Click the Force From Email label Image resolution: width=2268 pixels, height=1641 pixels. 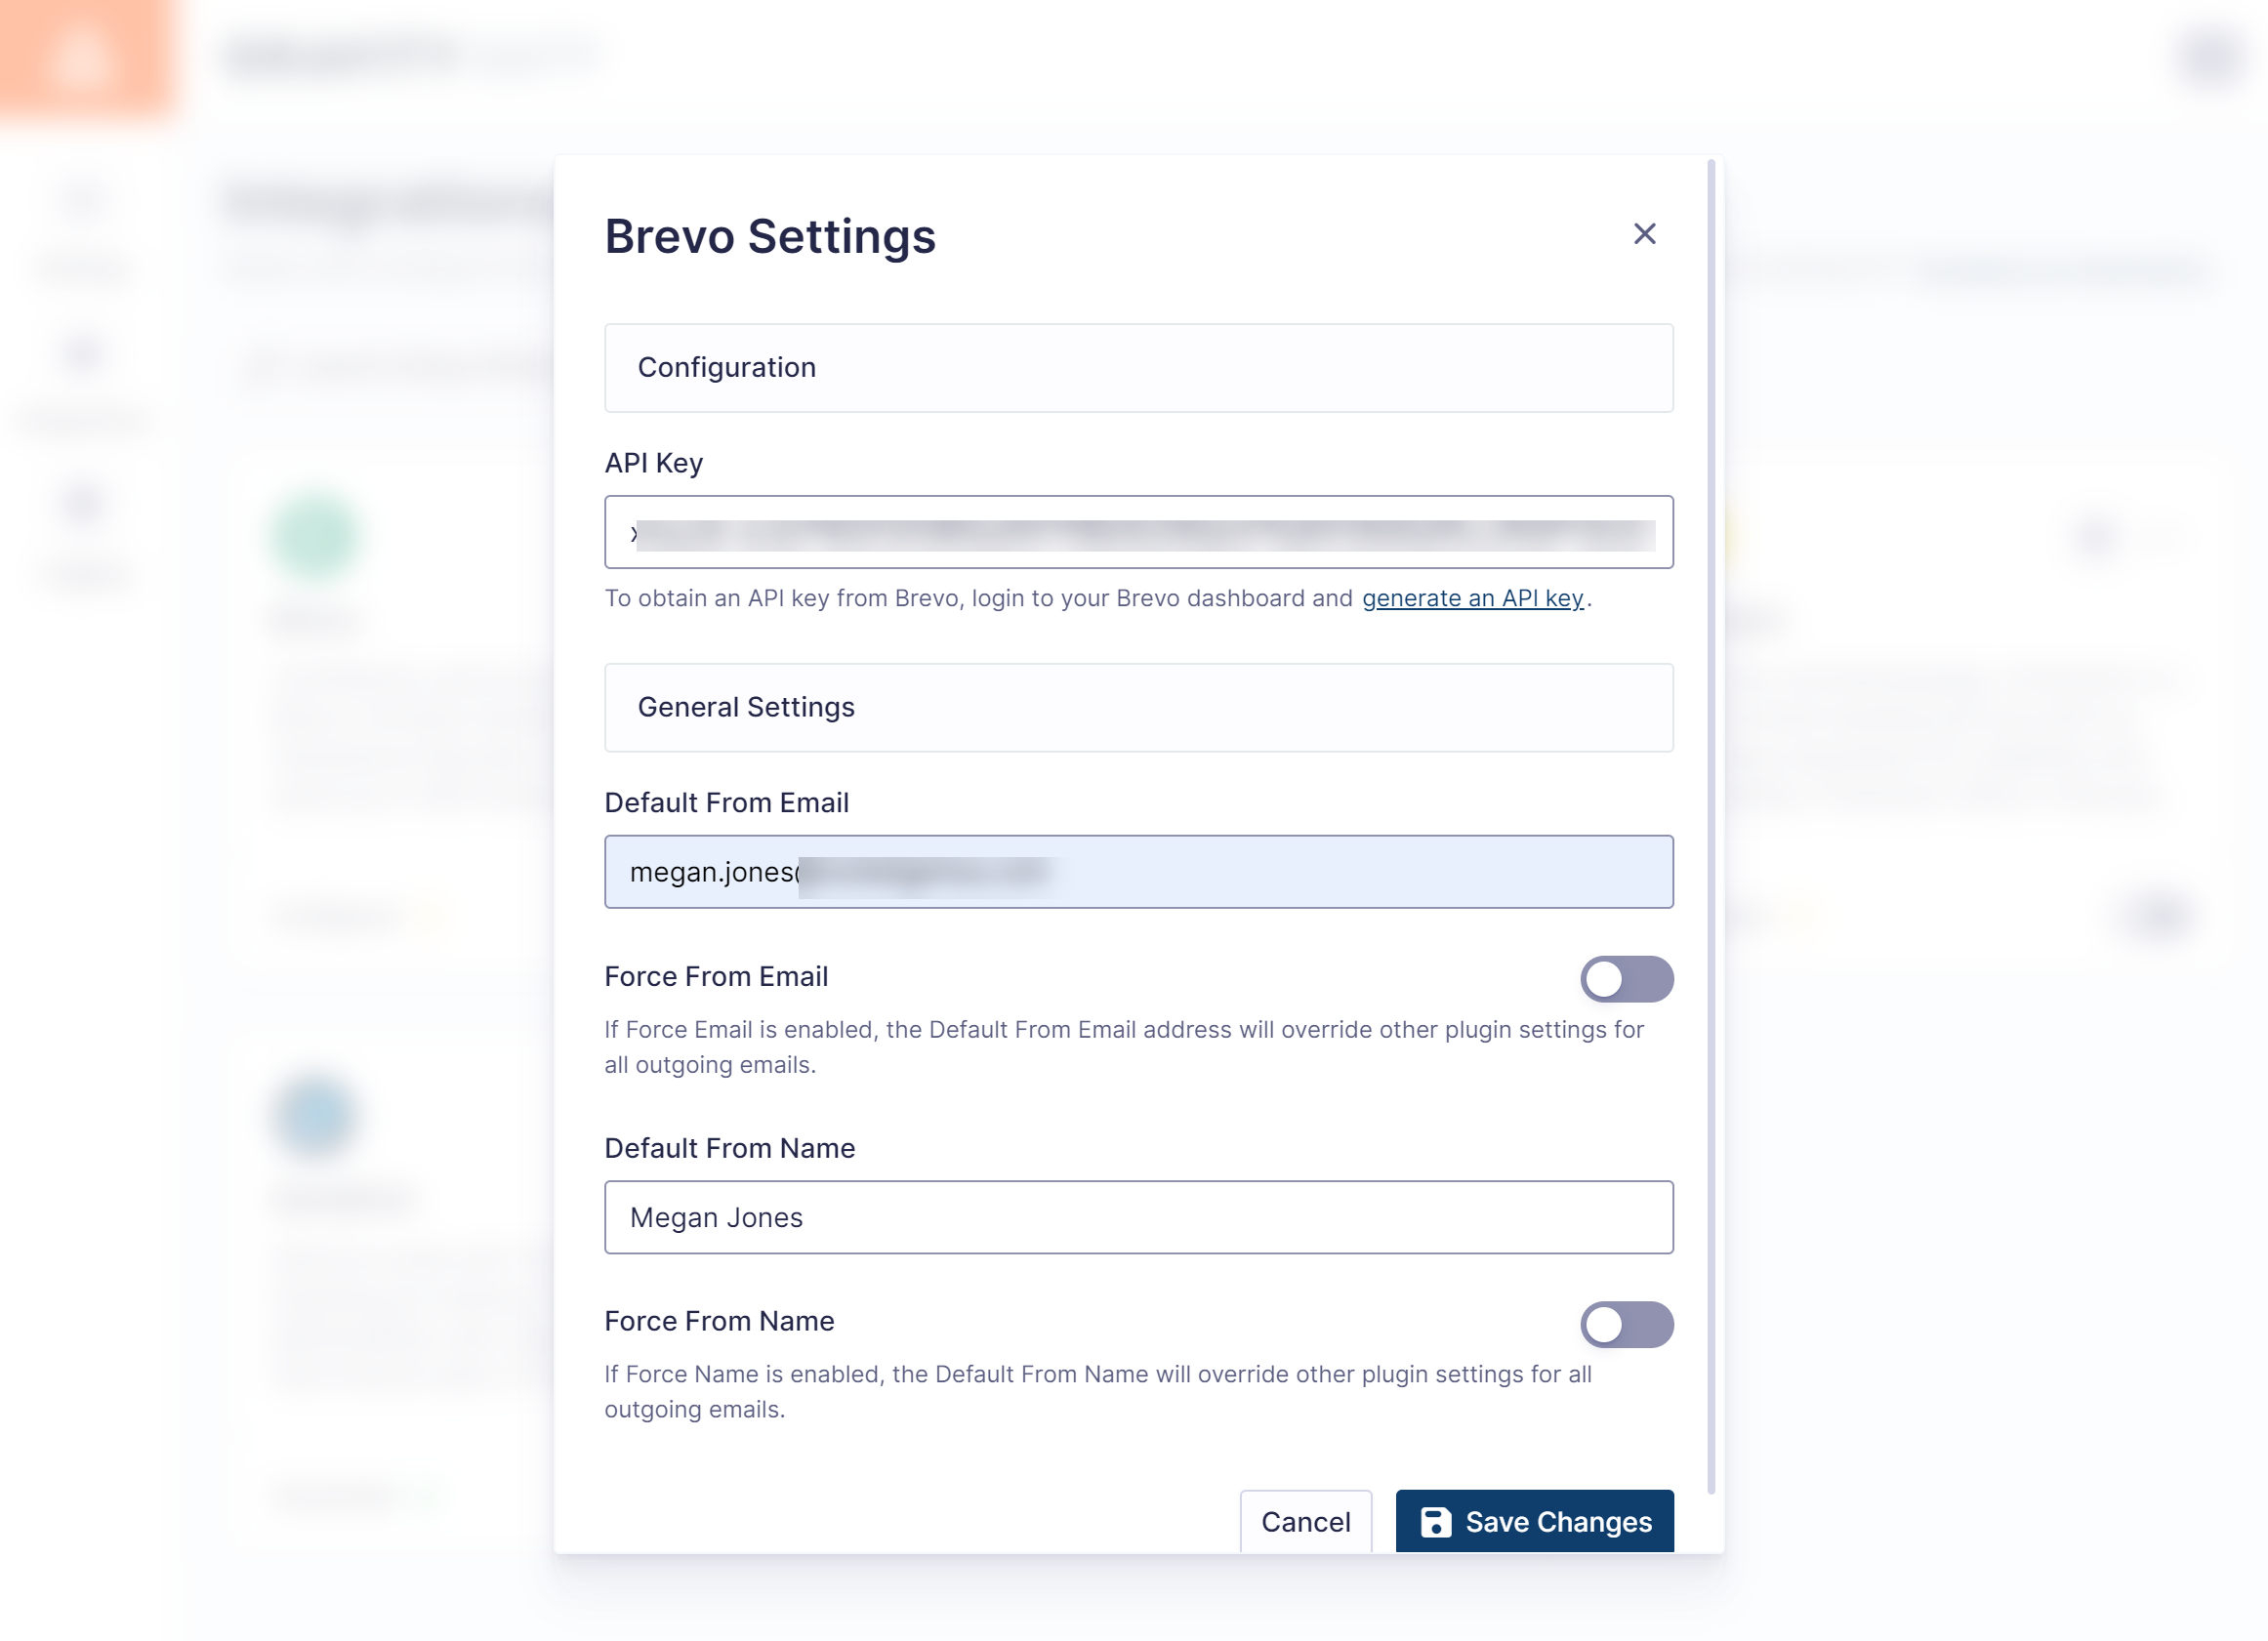pos(716,976)
